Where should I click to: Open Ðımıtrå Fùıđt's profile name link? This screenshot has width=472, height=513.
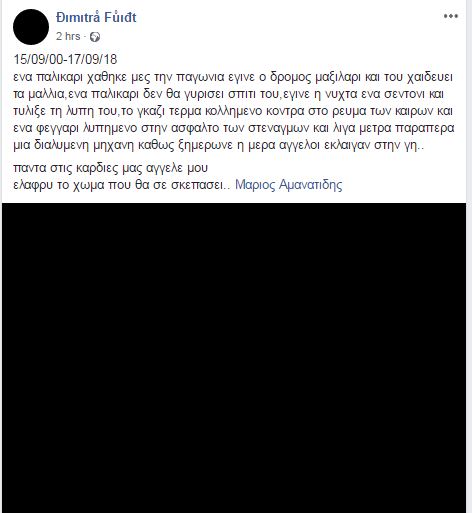click(96, 18)
